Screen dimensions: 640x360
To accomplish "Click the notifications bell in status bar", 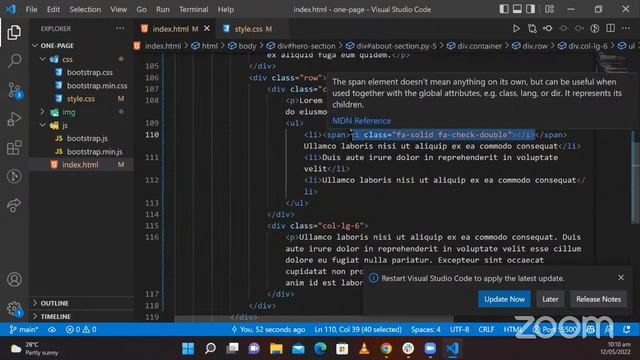I will (627, 329).
